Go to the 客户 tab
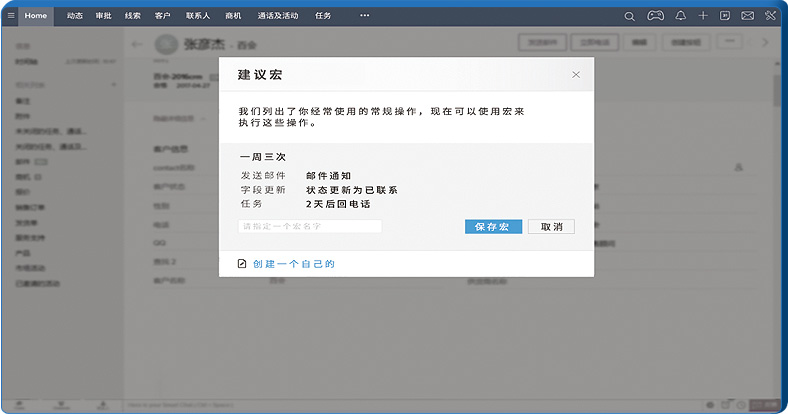 click(162, 16)
